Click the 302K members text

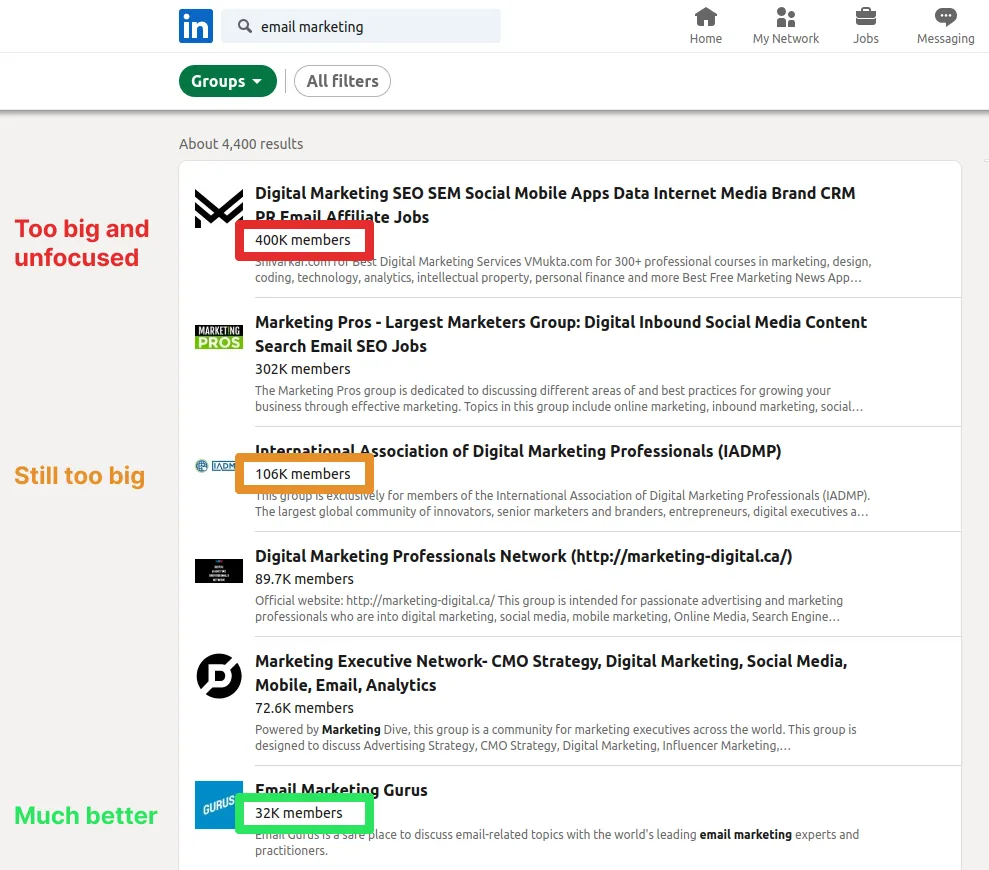coord(303,368)
